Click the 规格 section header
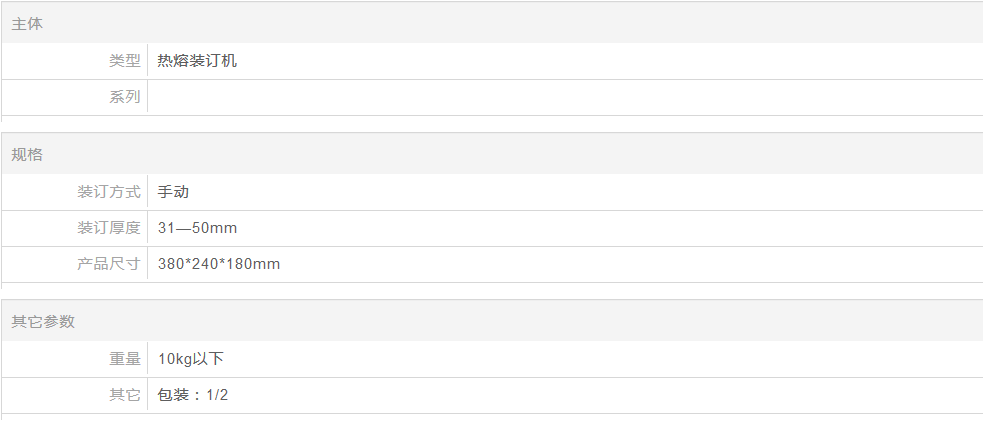Image resolution: width=996 pixels, height=427 pixels. pos(492,155)
